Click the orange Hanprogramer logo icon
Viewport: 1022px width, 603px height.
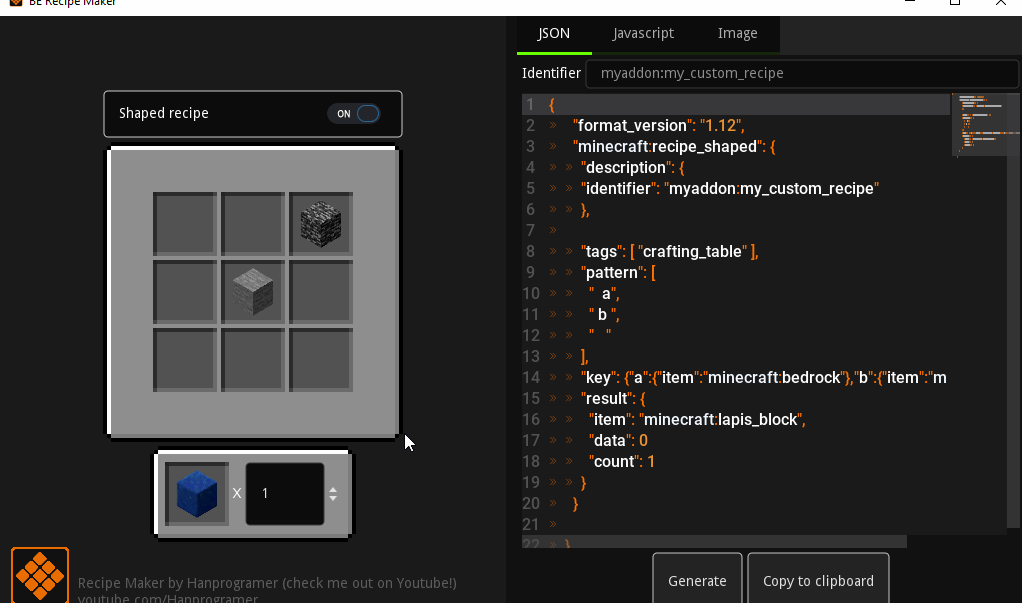(40, 575)
